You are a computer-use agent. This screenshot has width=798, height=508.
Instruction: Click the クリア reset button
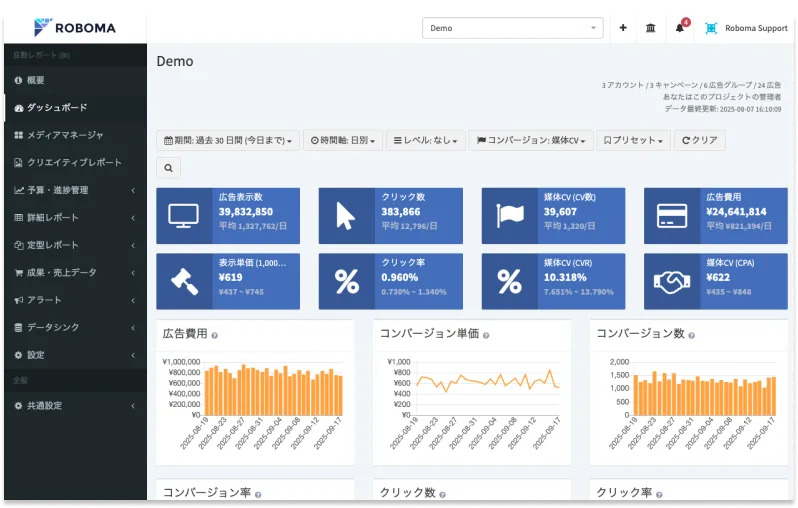(x=700, y=141)
